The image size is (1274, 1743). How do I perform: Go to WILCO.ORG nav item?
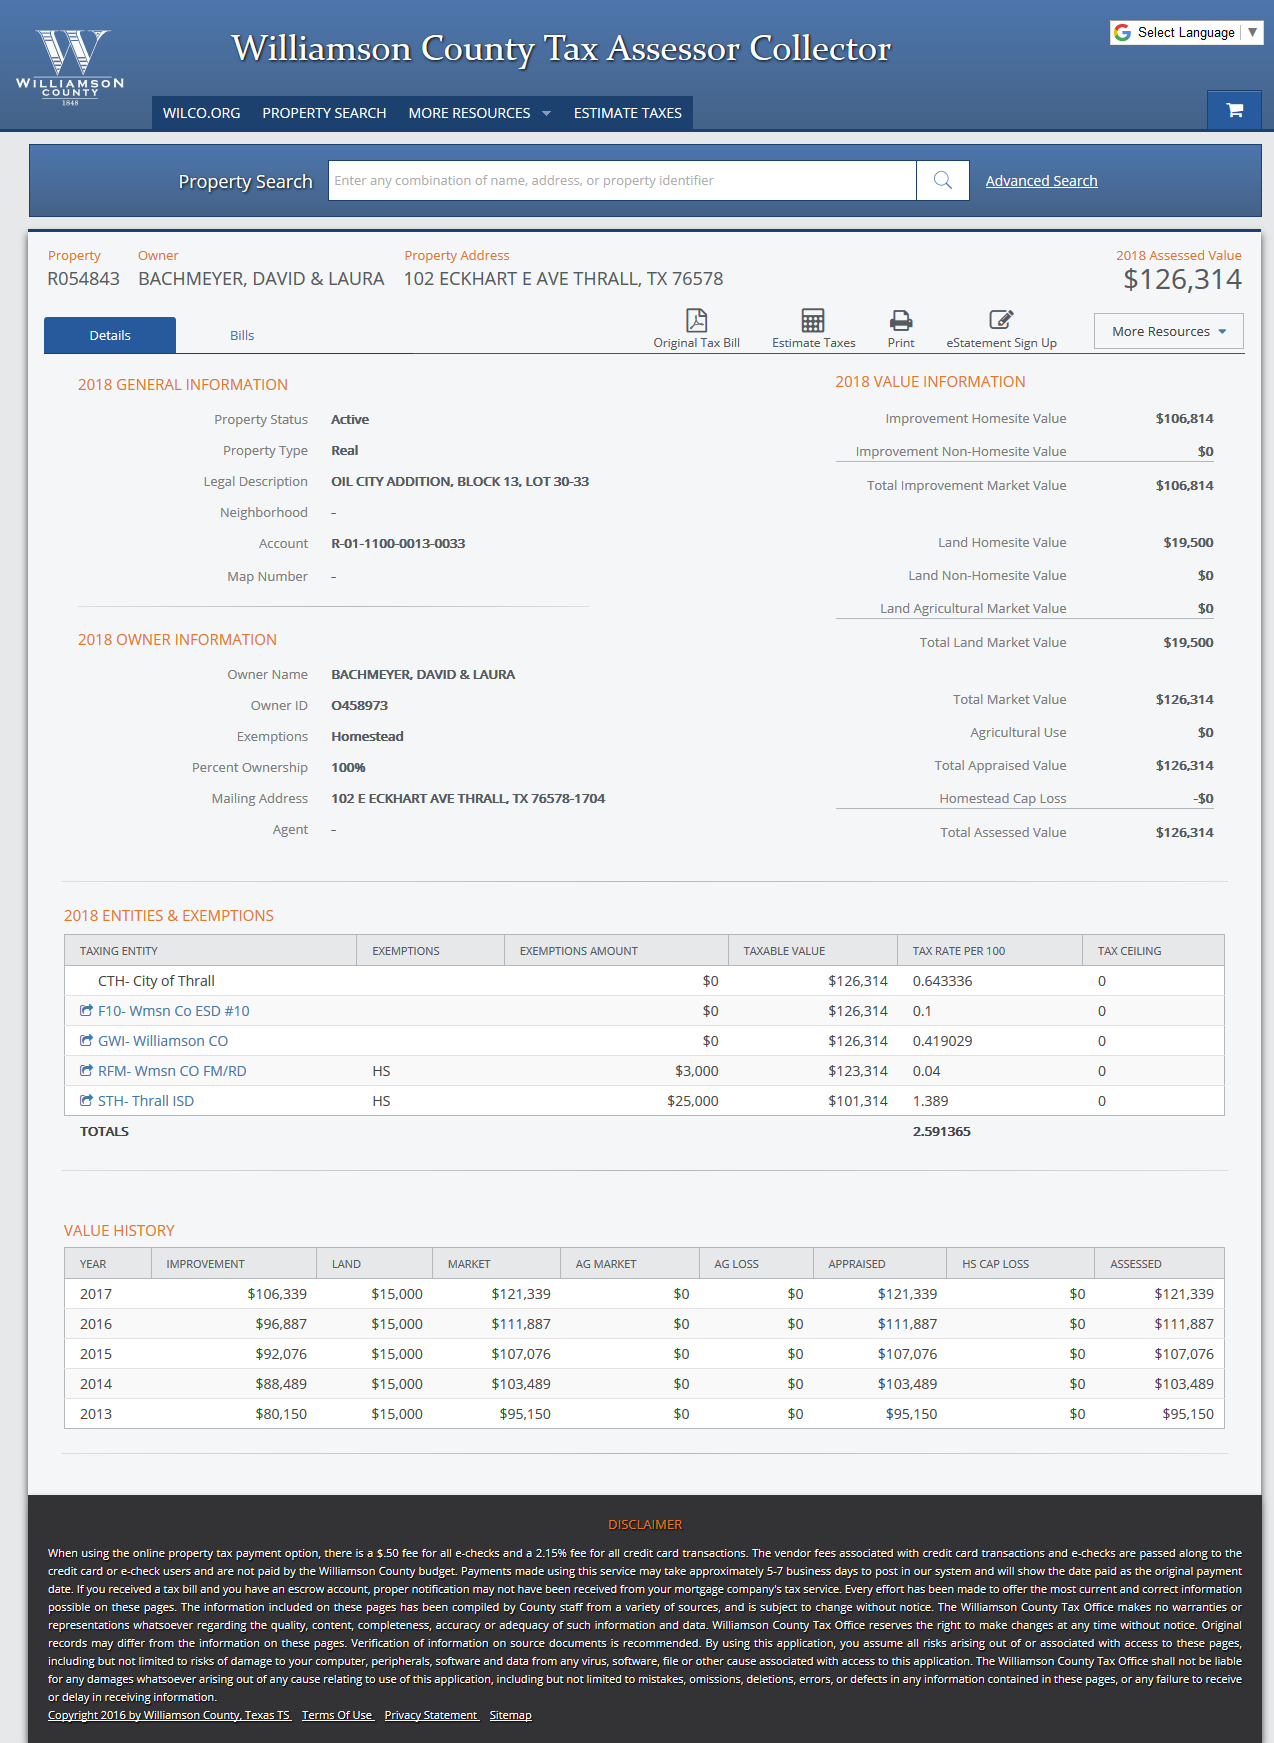pyautogui.click(x=202, y=113)
